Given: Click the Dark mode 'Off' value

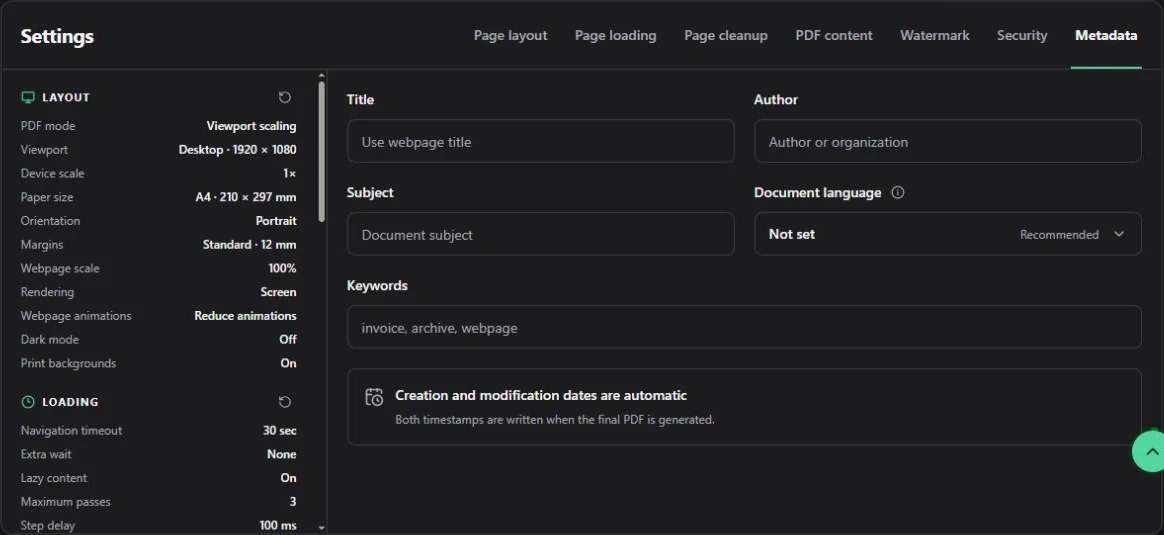Looking at the screenshot, I should point(288,340).
